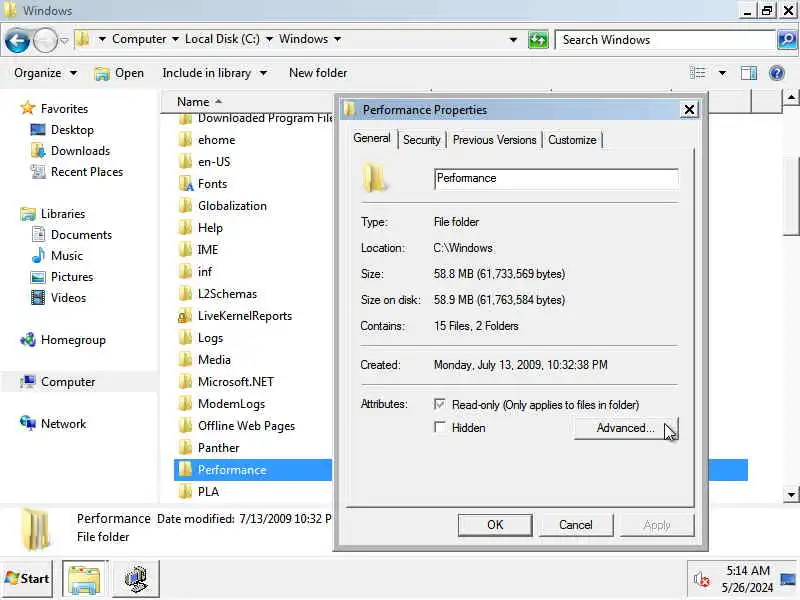Expand the Computer breadcrumb arrow
Image resolution: width=800 pixels, height=600 pixels.
175,39
